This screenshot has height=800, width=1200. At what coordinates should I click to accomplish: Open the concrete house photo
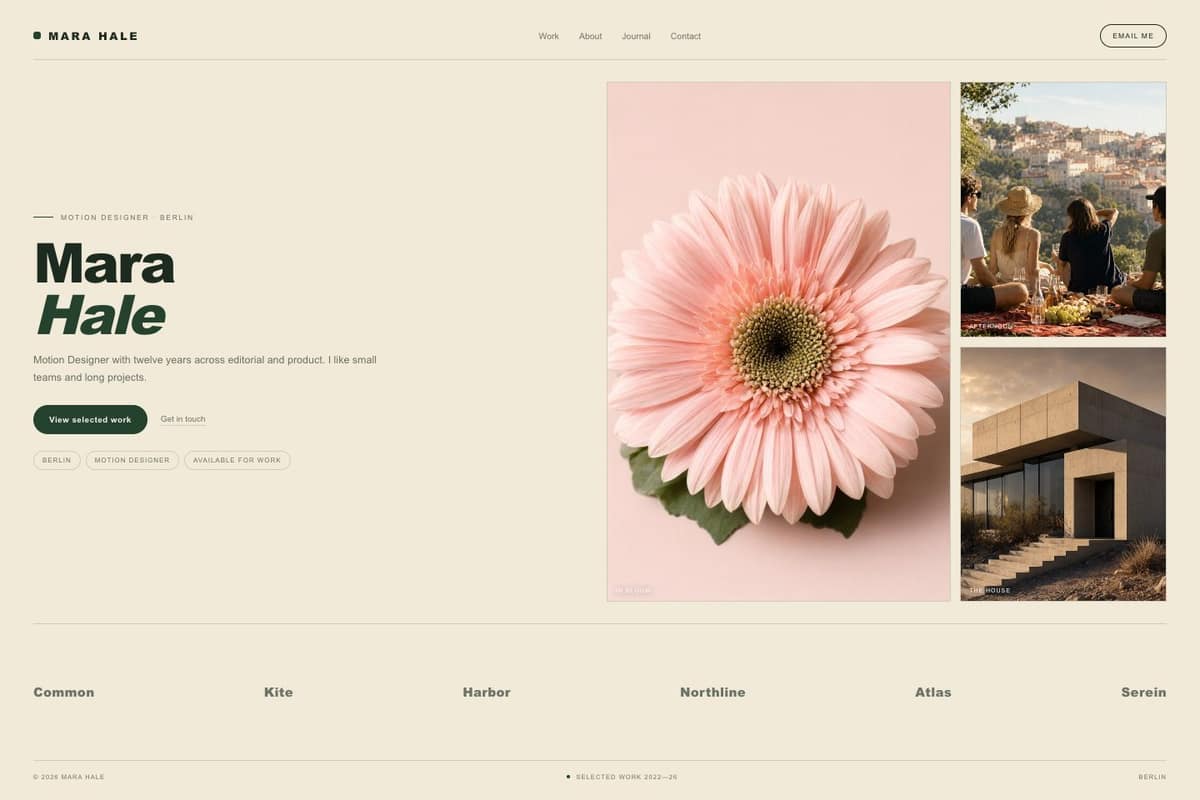click(1063, 474)
